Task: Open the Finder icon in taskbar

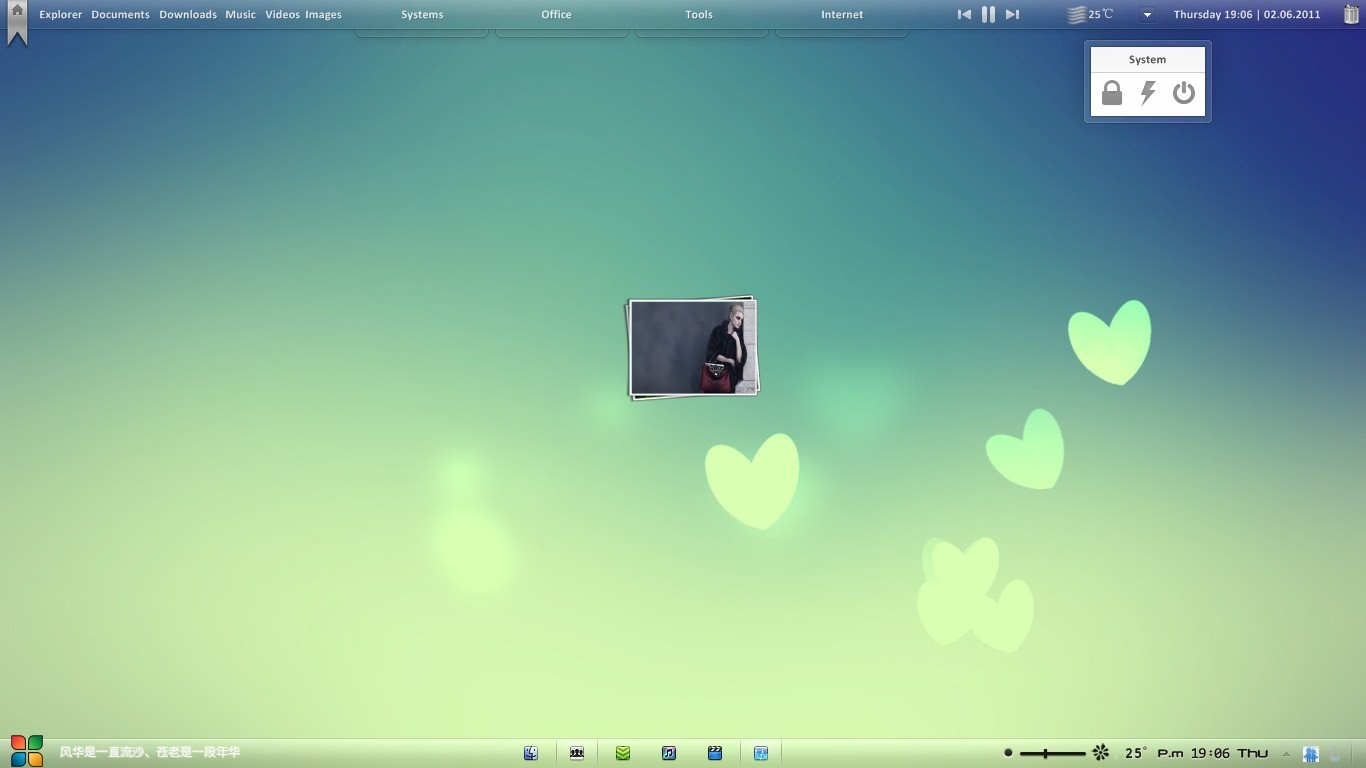Action: (x=531, y=753)
